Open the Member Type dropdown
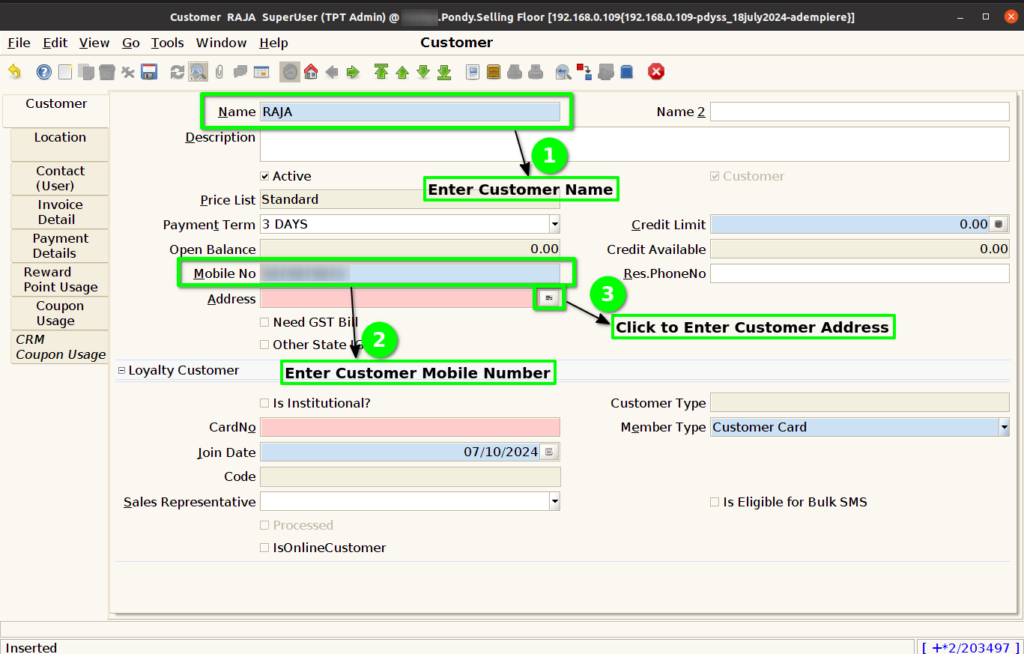This screenshot has width=1024, height=654. click(1004, 427)
